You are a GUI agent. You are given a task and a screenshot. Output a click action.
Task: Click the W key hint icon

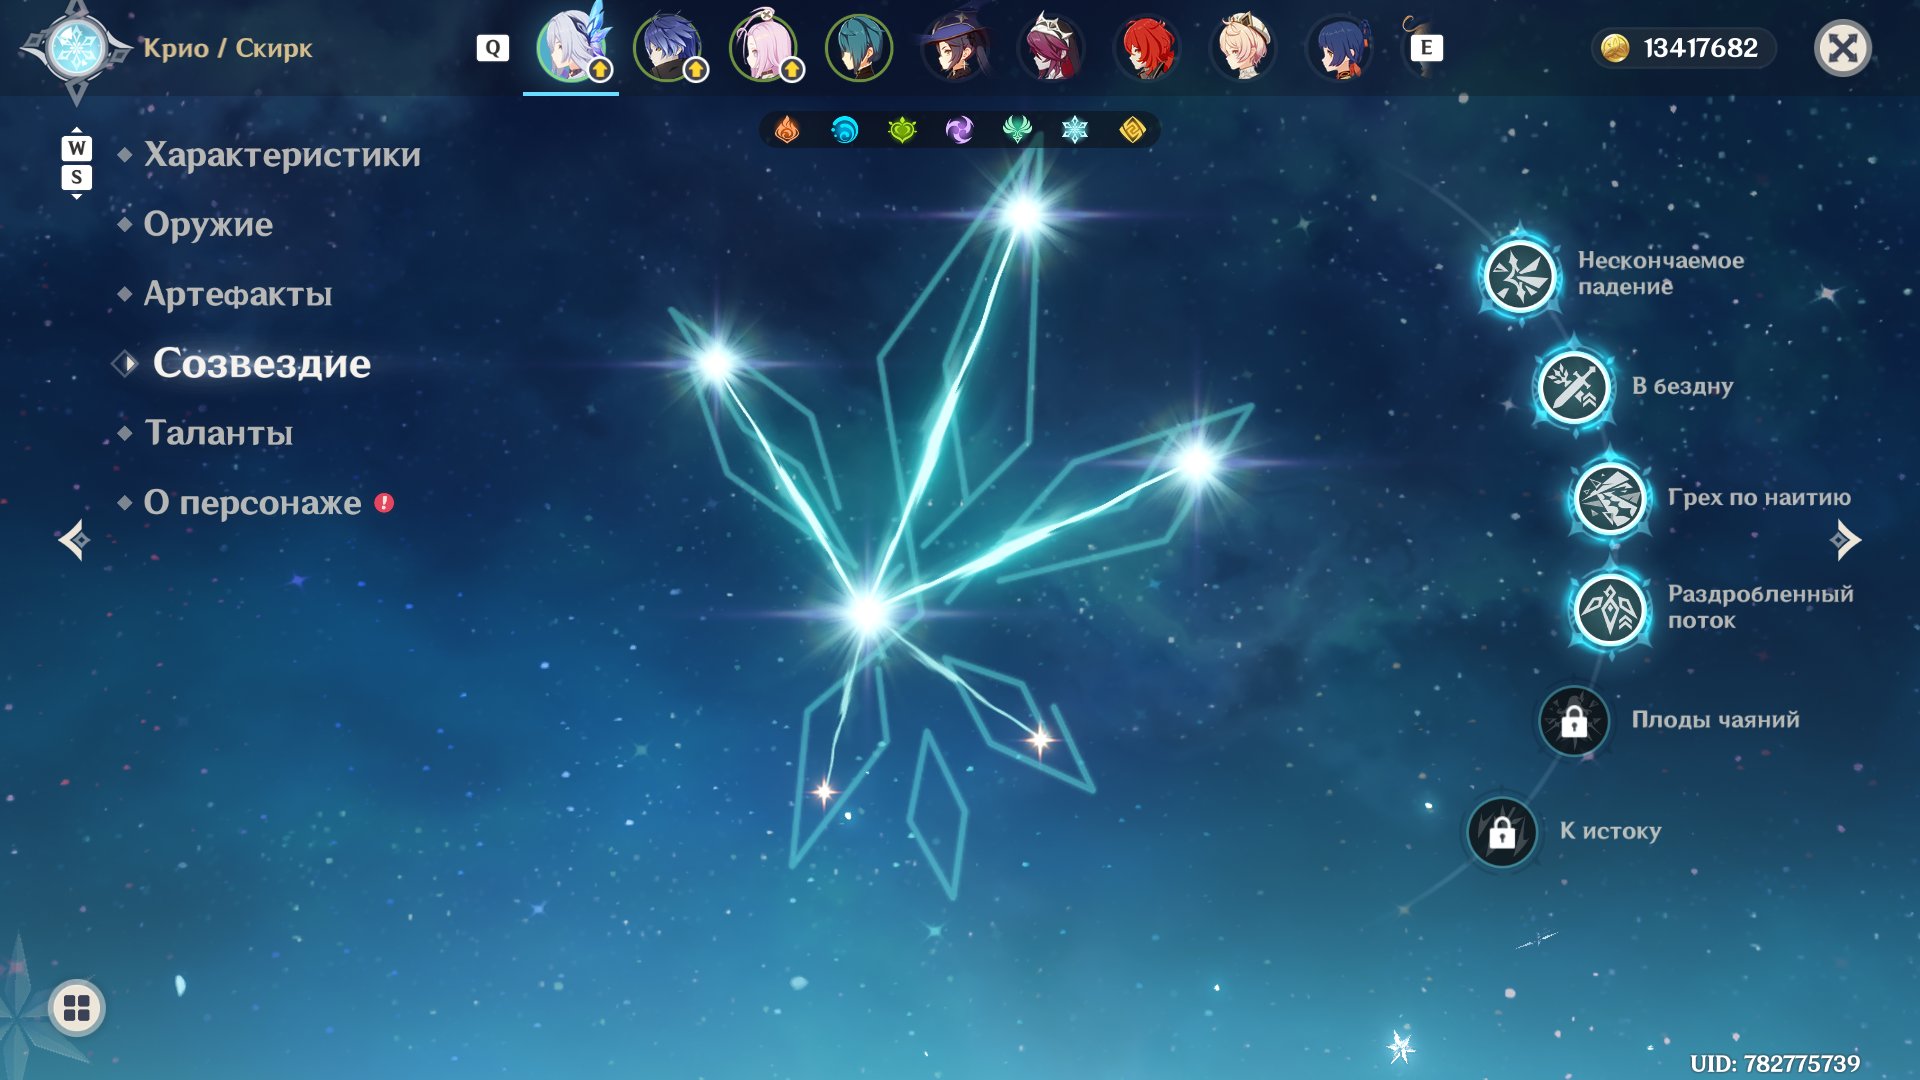(x=77, y=148)
